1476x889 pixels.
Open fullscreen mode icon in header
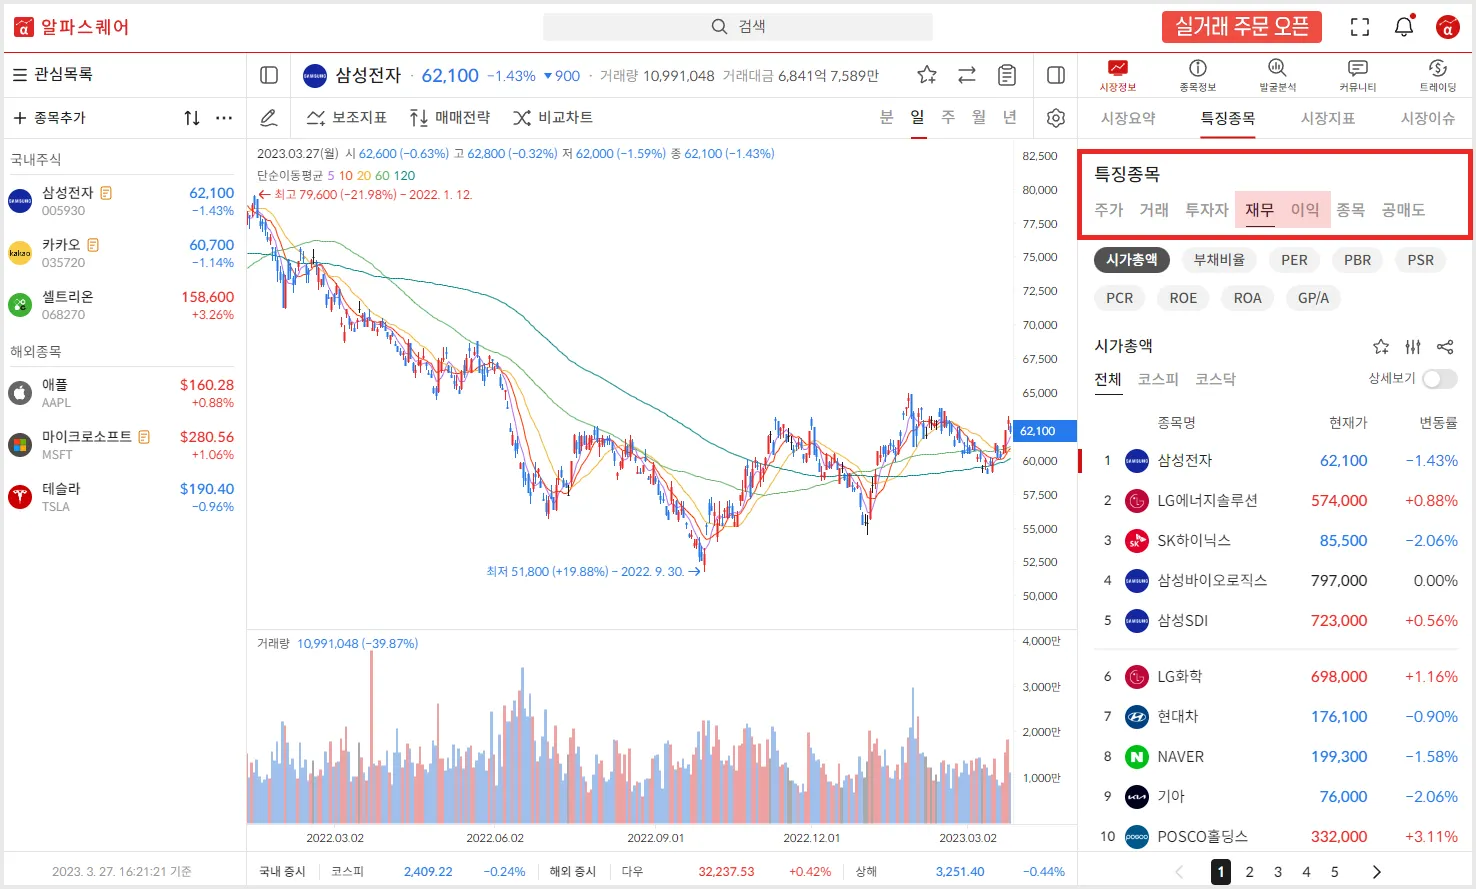click(1360, 27)
